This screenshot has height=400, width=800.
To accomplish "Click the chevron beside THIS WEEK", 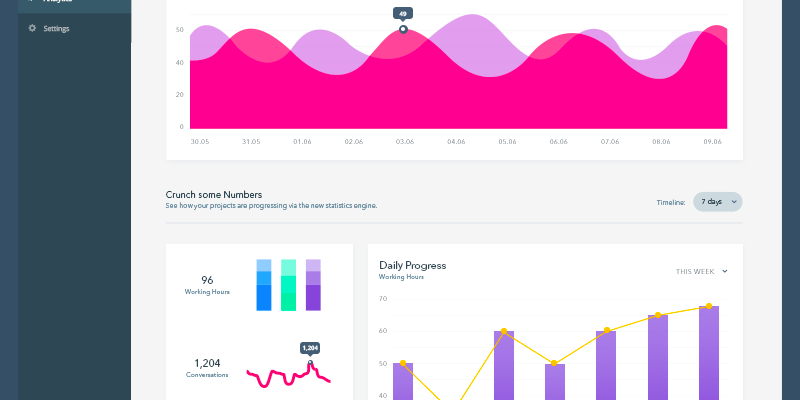I will coord(724,271).
